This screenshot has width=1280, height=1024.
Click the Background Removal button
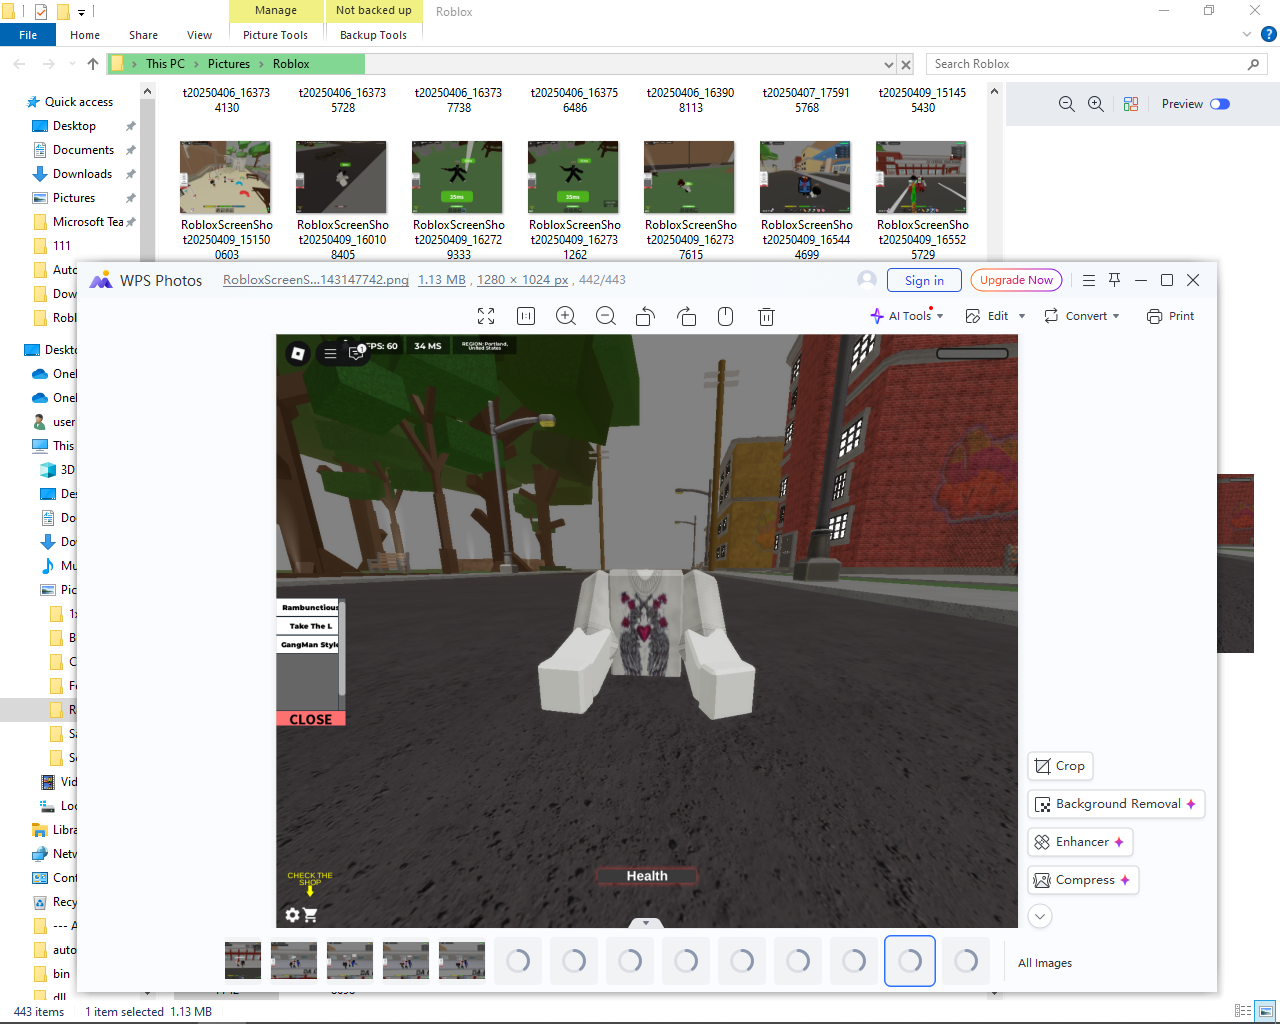pos(1116,804)
